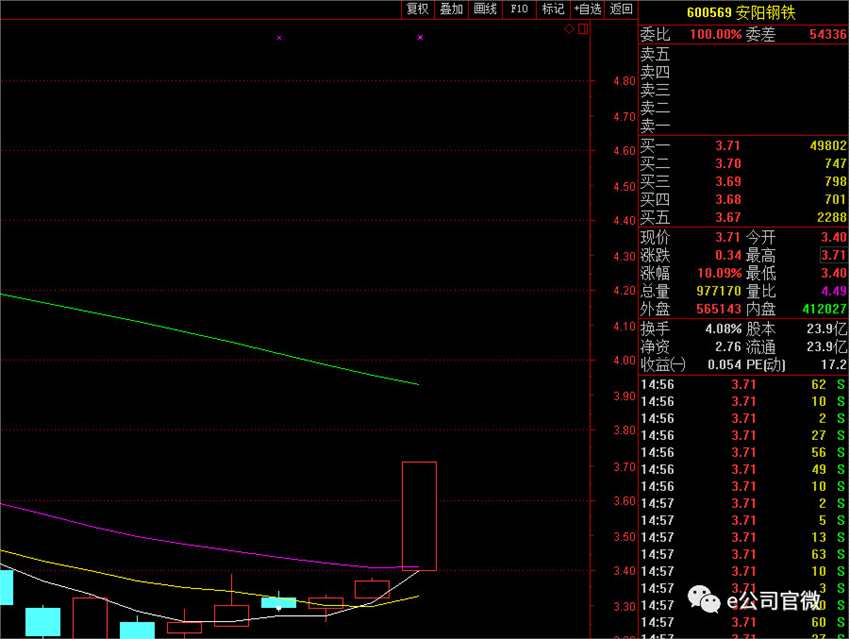Open the 复权 adjustment option
This screenshot has width=850, height=639.
point(417,9)
